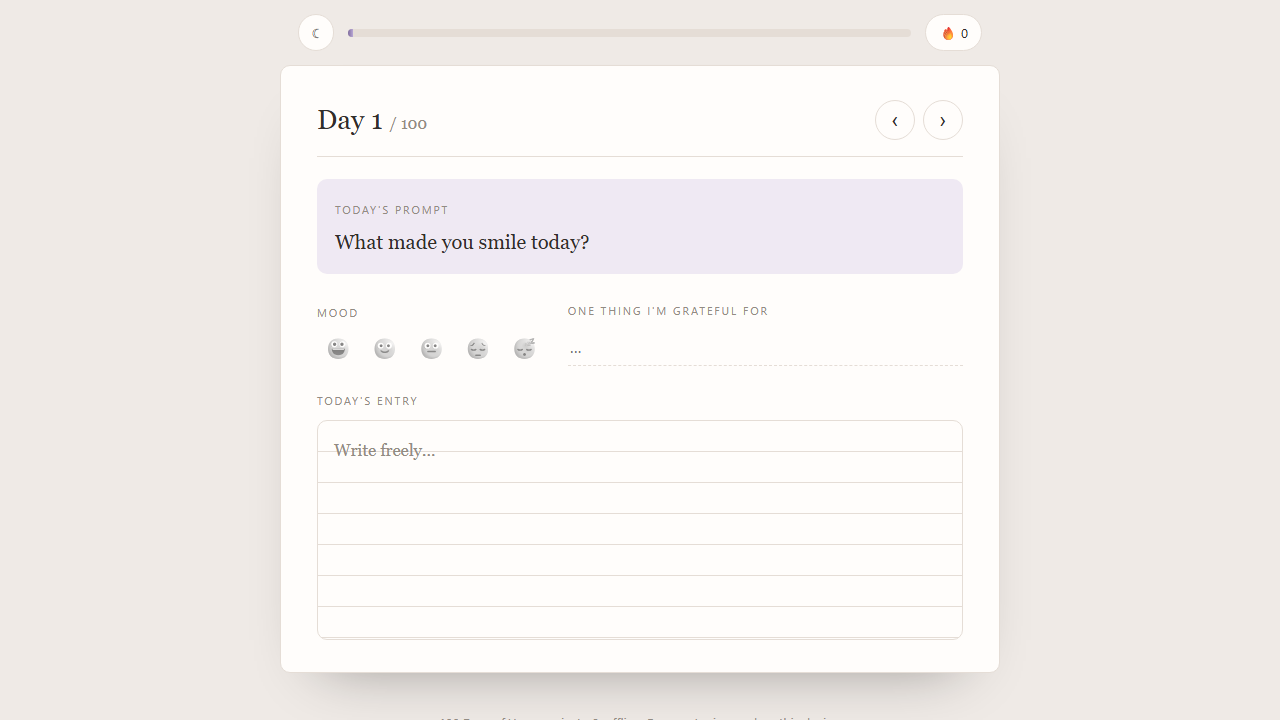Screen dimensions: 1280x720
Task: Click the 'Mood' section label
Action: click(338, 313)
